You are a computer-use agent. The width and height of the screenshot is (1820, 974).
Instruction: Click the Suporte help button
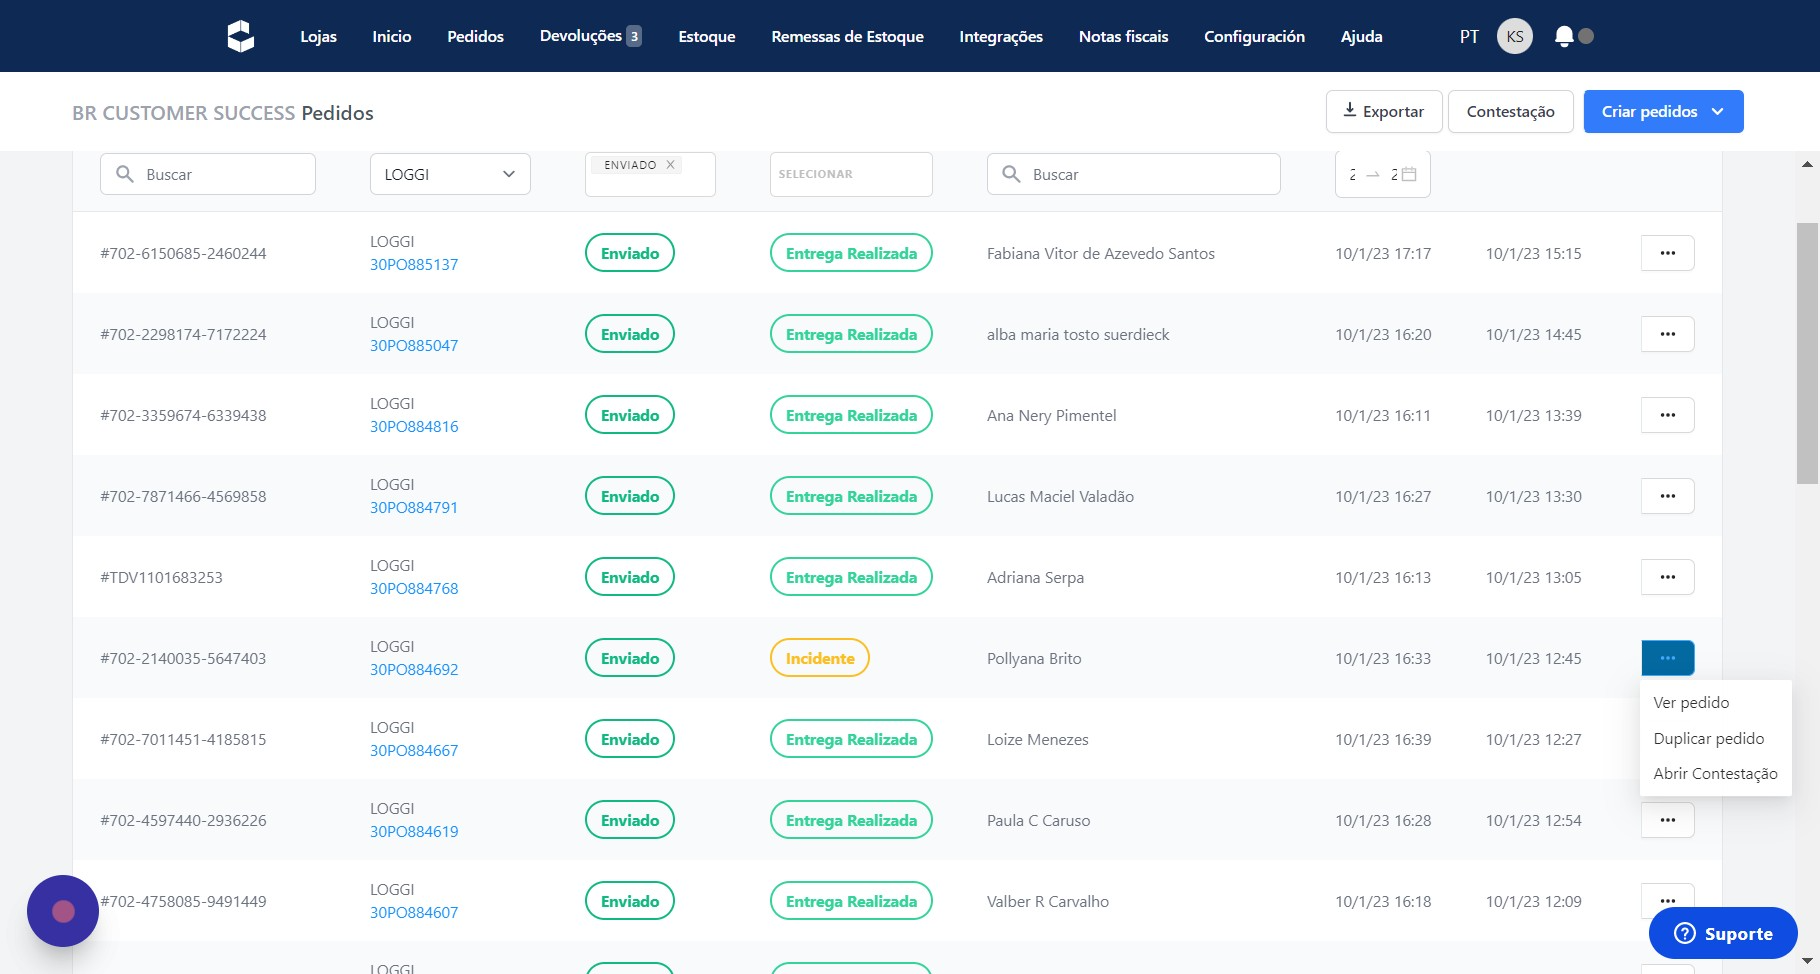click(x=1722, y=933)
